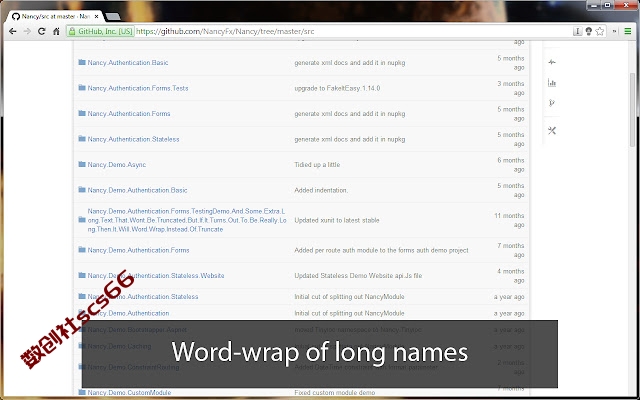Click '6 months ago' timestamp text
Screen dimensions: 640x400
point(511,165)
